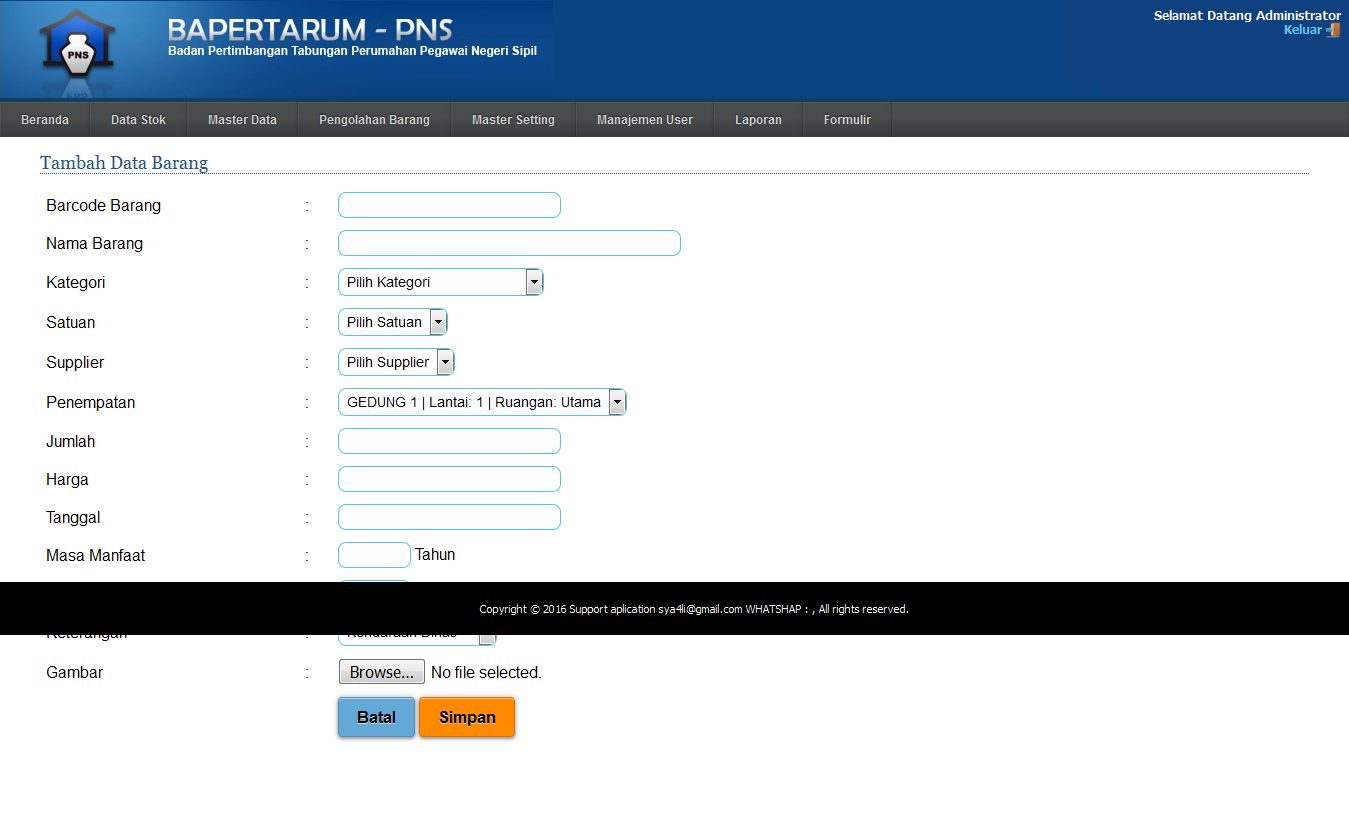The image size is (1349, 840).
Task: Expand the Pilih Supplier dropdown
Action: pos(396,362)
